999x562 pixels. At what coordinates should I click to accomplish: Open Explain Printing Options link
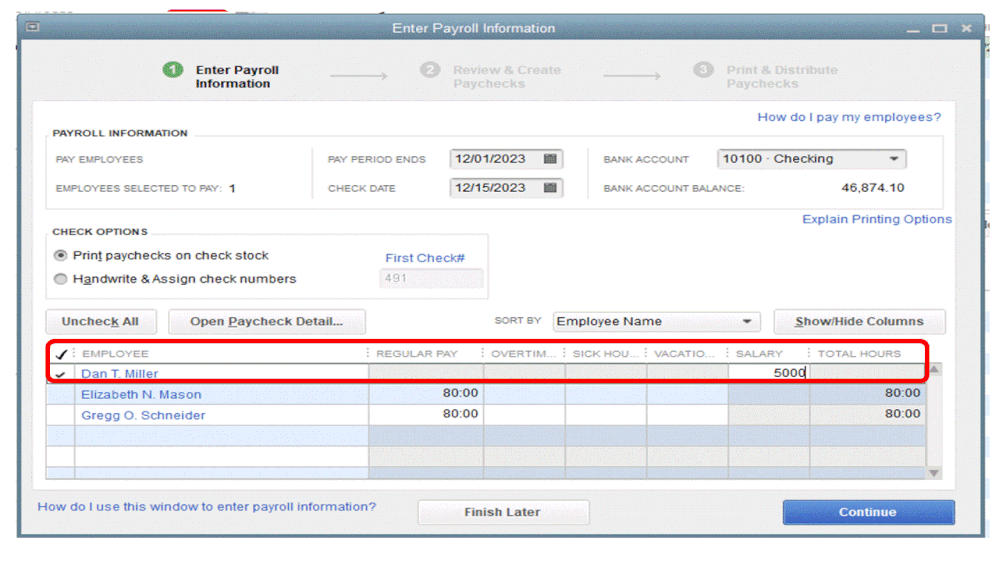(877, 219)
